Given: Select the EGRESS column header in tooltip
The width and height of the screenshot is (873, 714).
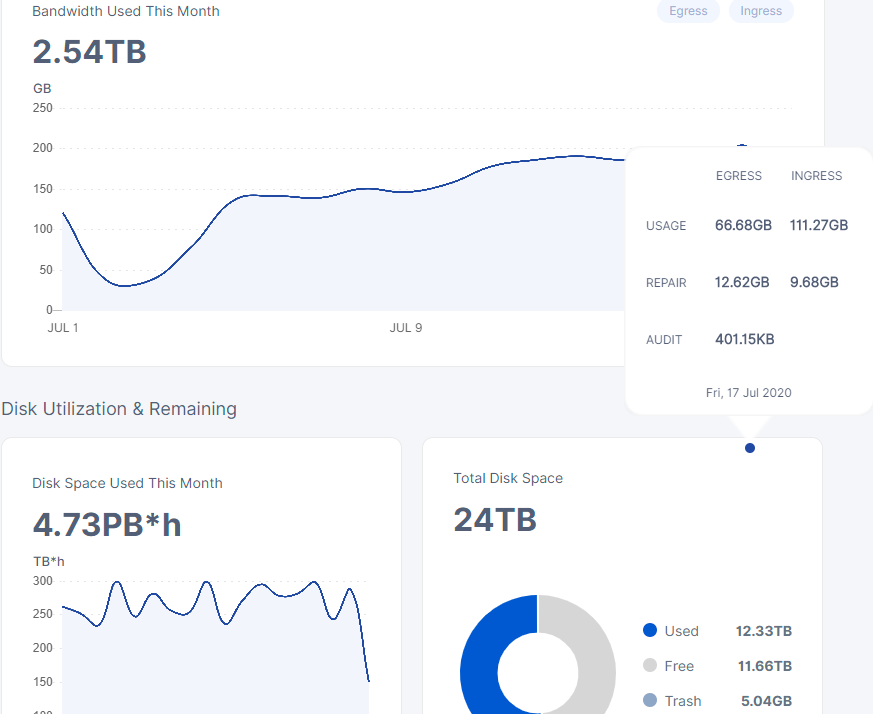Looking at the screenshot, I should [x=739, y=176].
